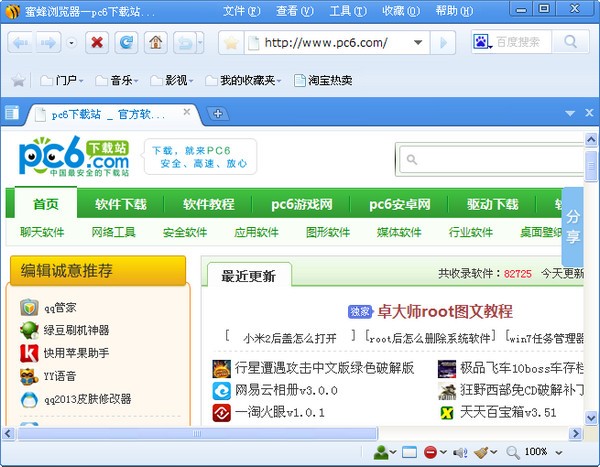600x467 pixels.
Task: Click the YY语音 icon
Action: coord(29,376)
